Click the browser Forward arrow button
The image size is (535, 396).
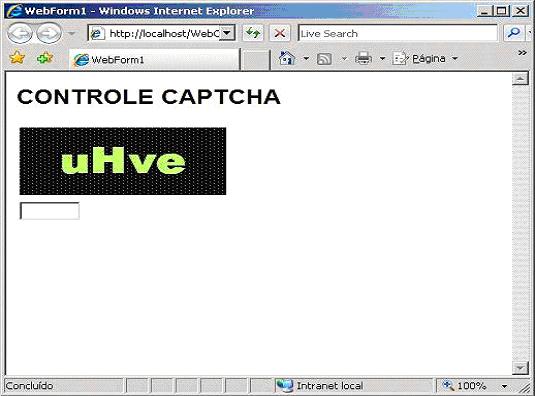(x=49, y=33)
